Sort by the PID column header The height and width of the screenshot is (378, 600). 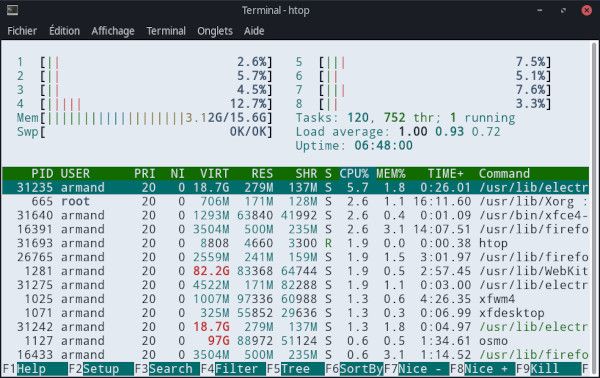tap(42, 174)
